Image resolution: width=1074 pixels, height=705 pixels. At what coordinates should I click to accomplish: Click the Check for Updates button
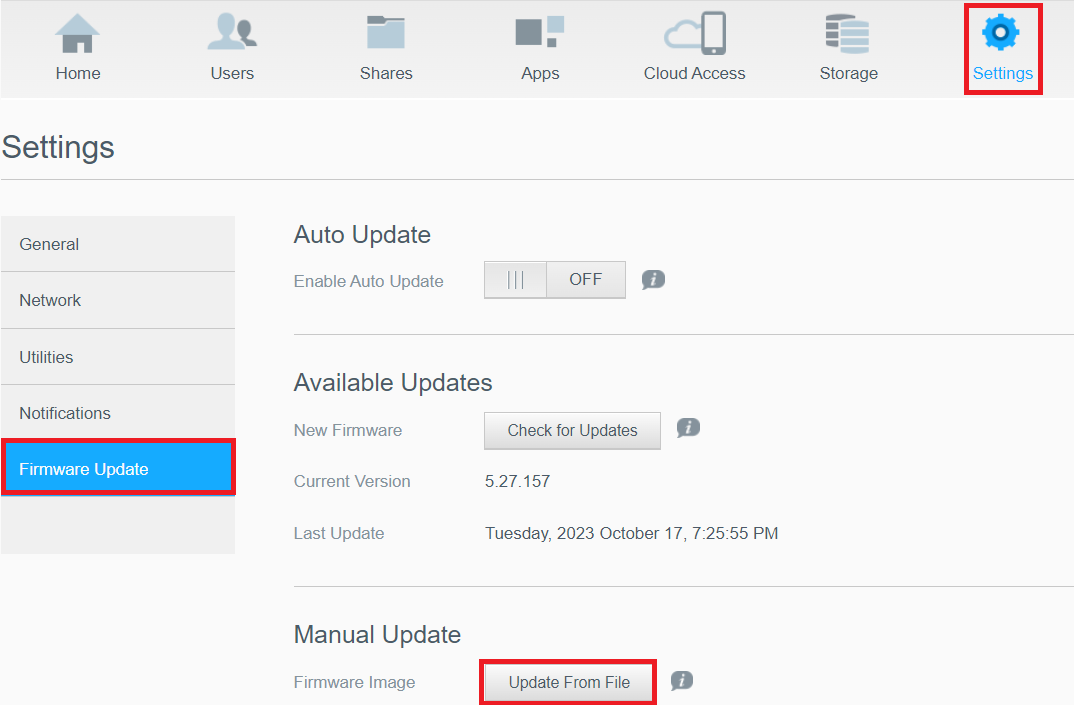572,430
